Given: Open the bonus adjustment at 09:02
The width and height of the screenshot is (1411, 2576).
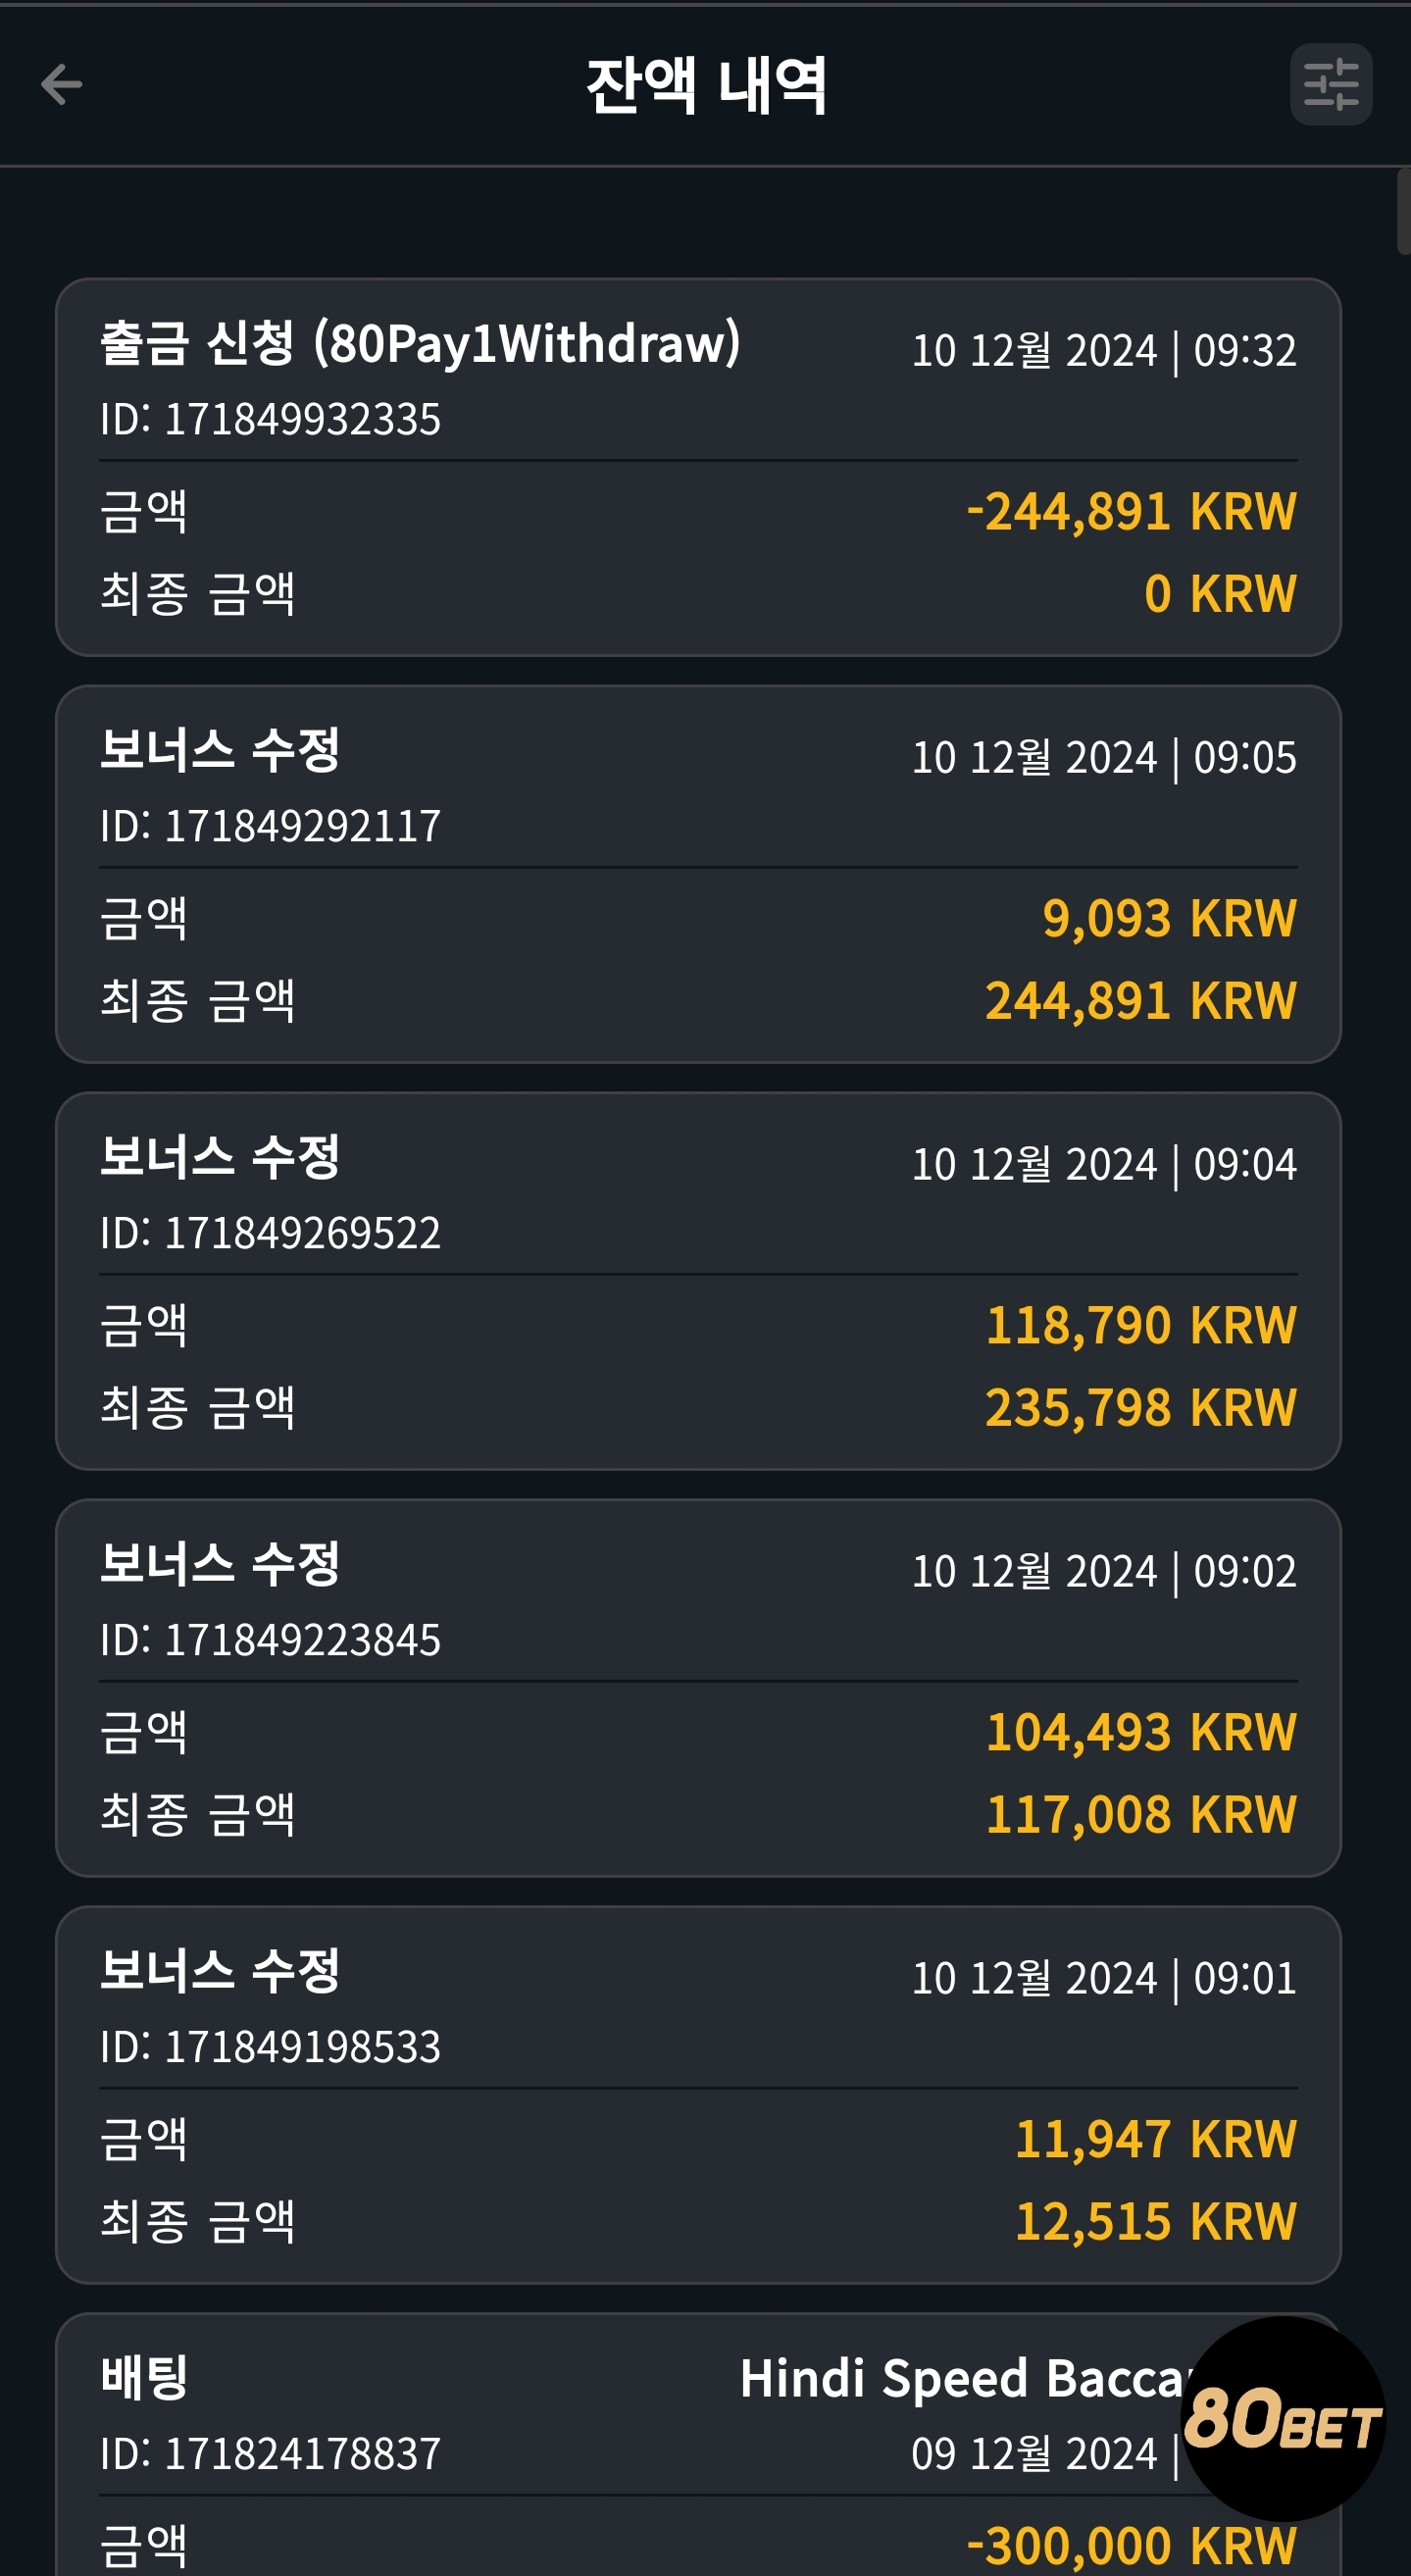Looking at the screenshot, I should 698,1688.
